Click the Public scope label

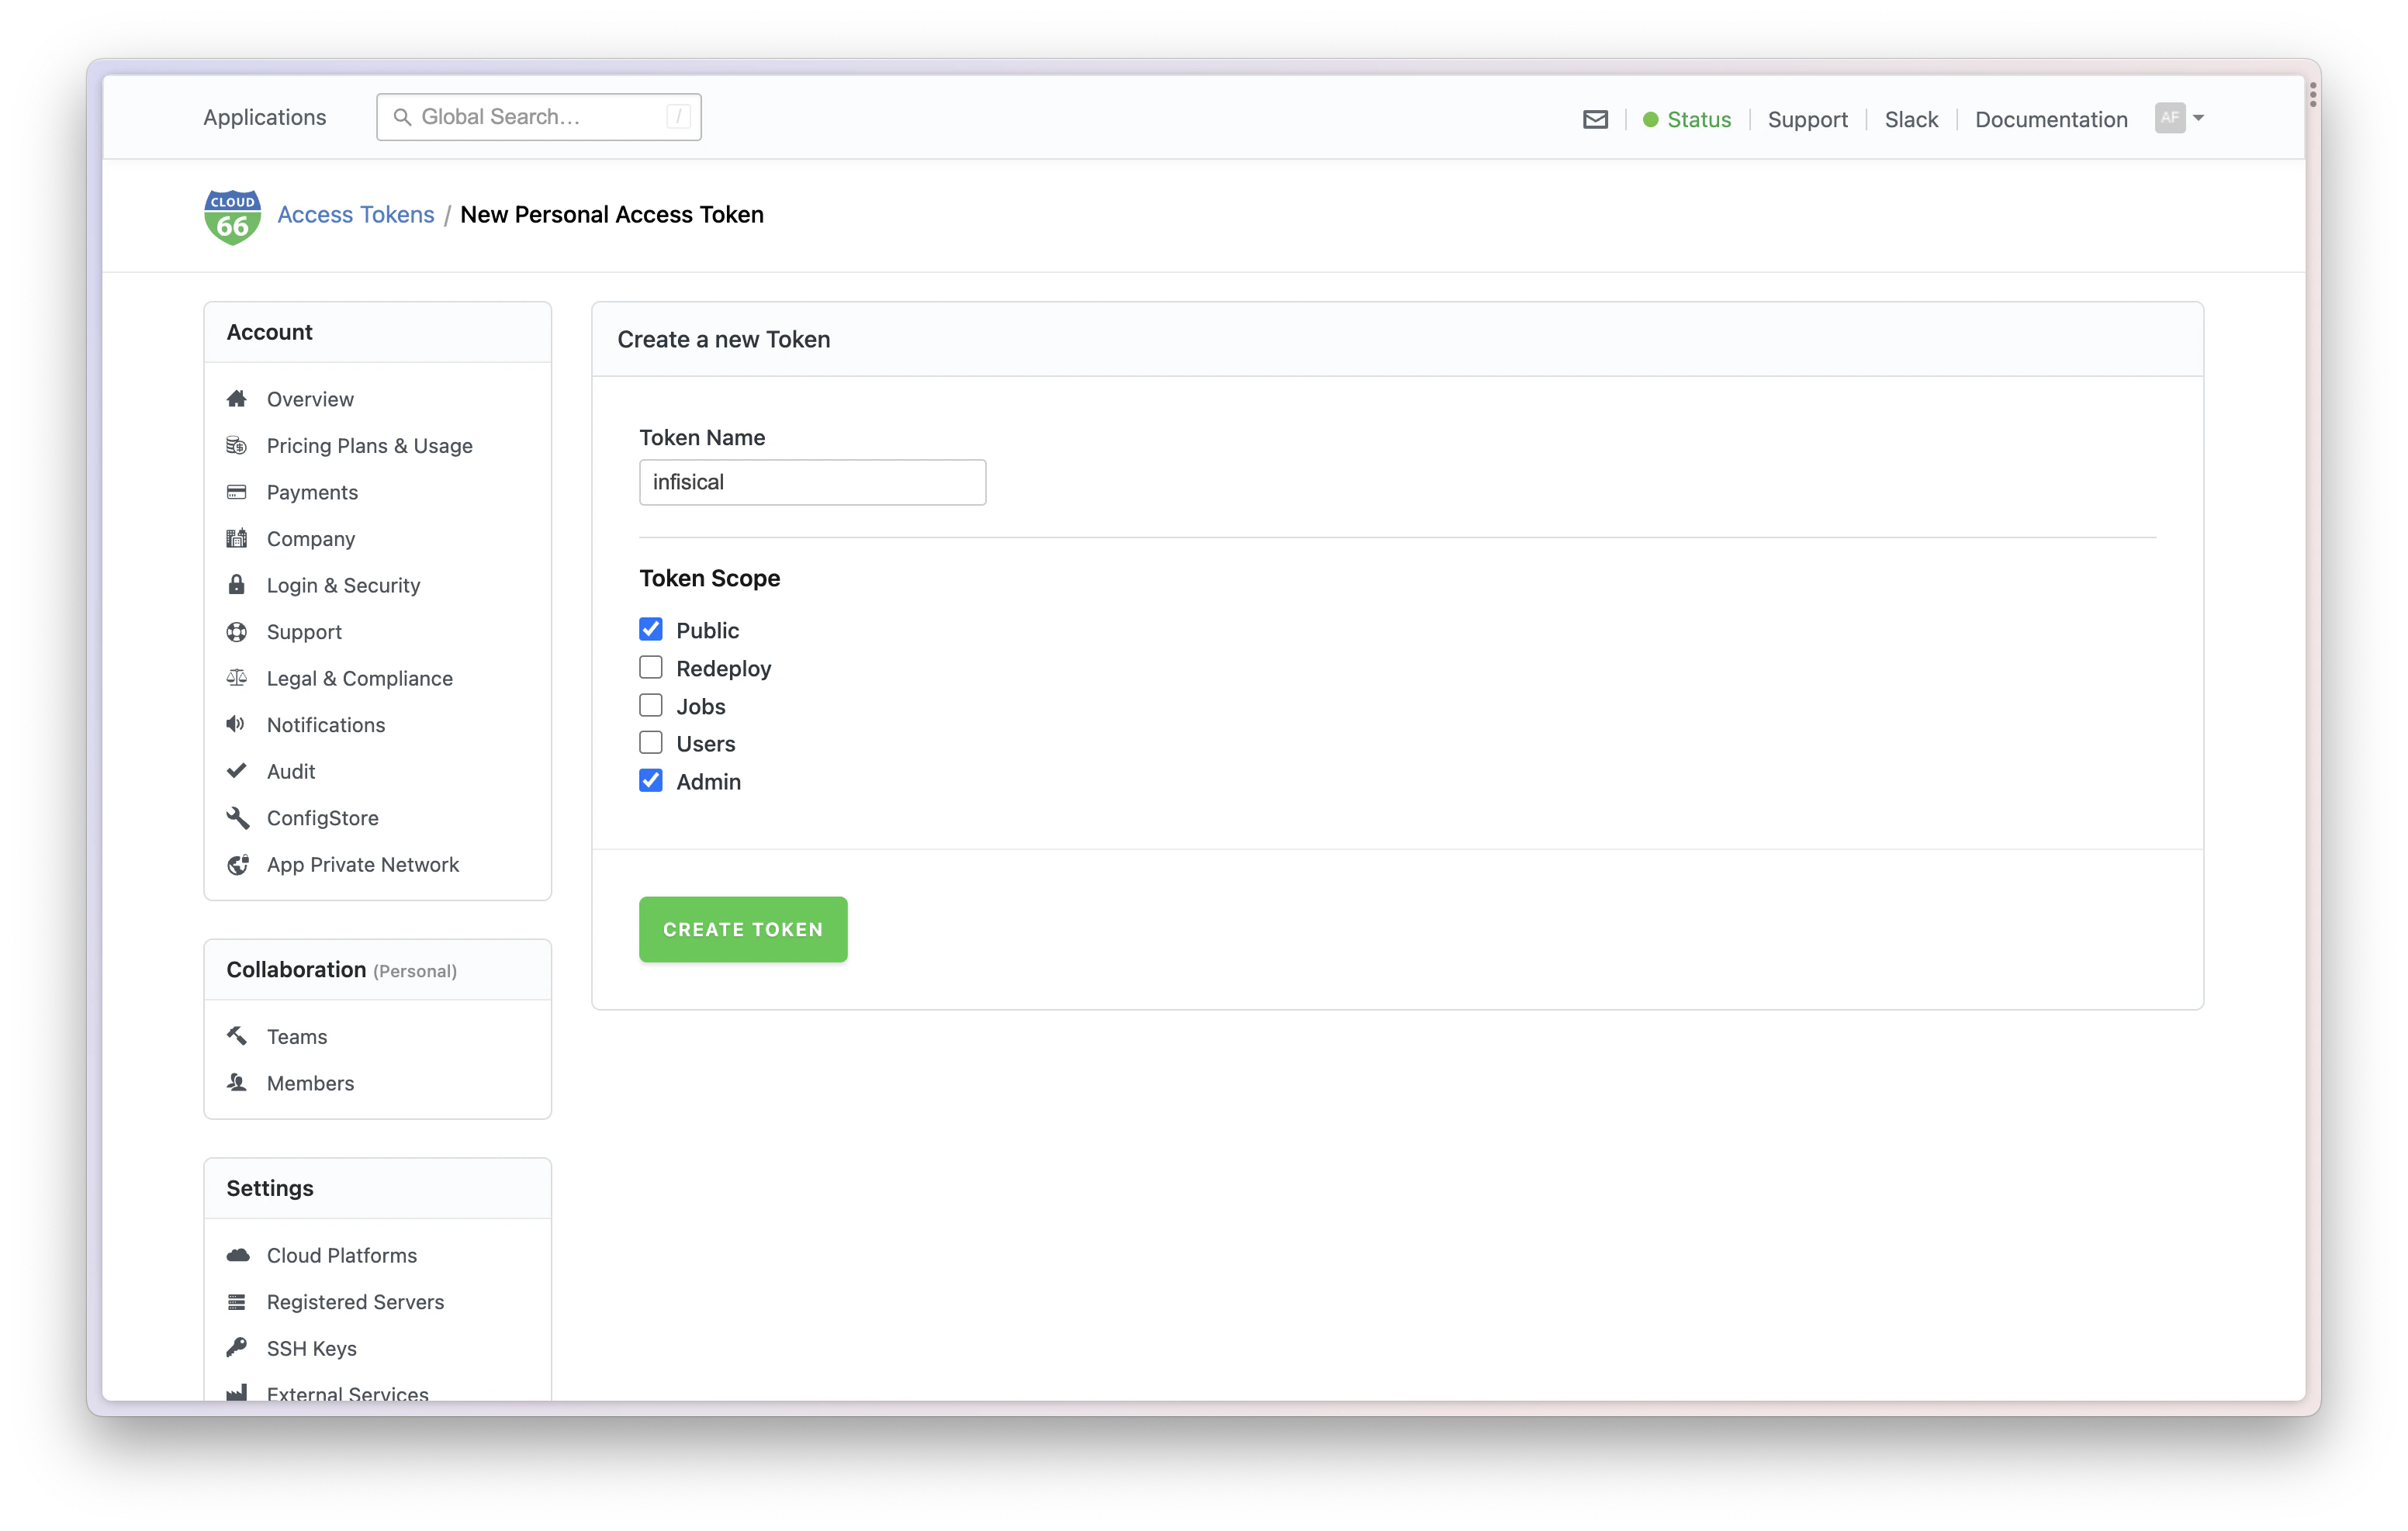[707, 630]
